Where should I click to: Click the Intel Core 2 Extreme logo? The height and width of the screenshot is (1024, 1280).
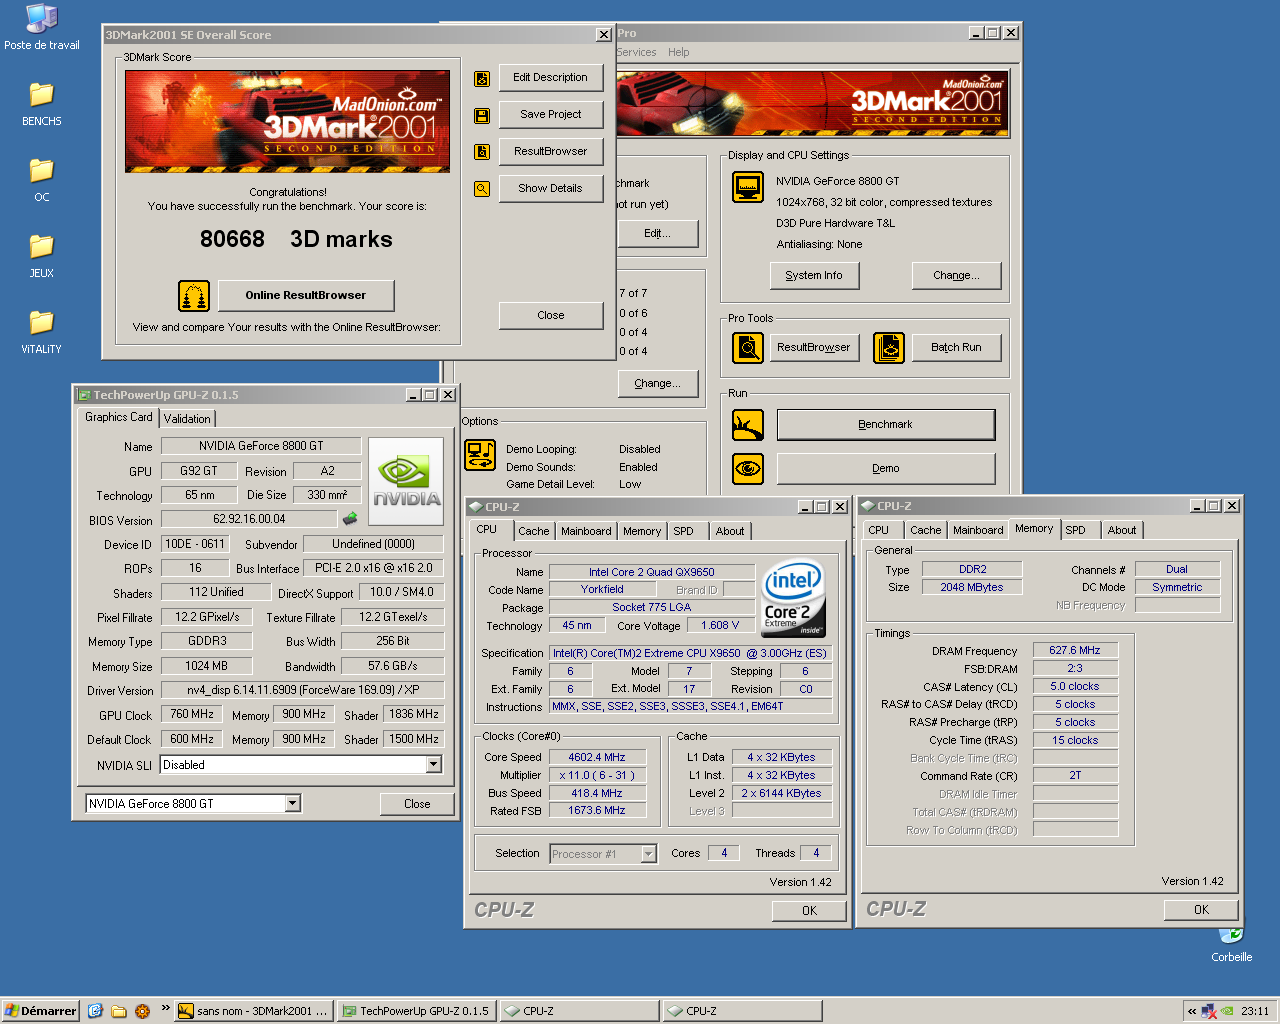pyautogui.click(x=793, y=598)
